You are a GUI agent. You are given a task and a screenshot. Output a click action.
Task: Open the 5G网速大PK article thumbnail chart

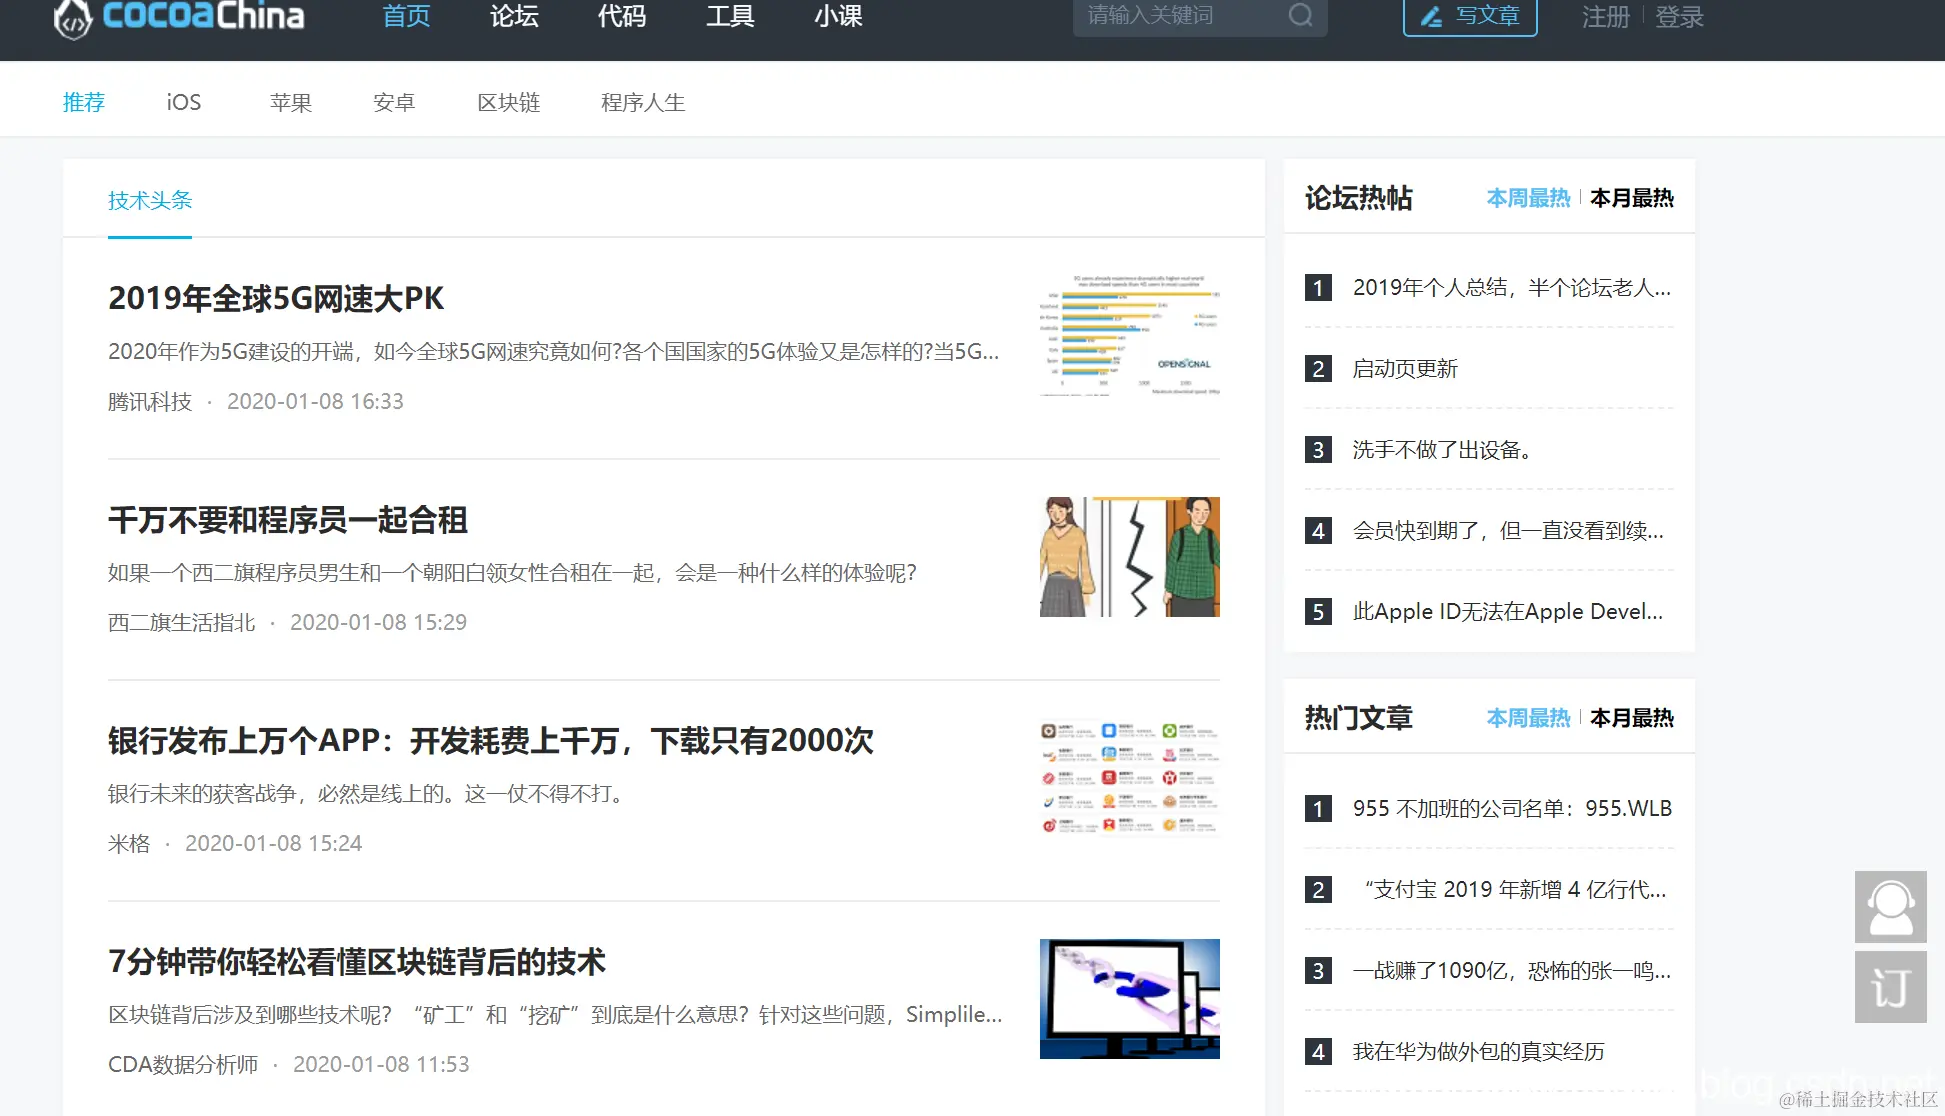[x=1128, y=335]
